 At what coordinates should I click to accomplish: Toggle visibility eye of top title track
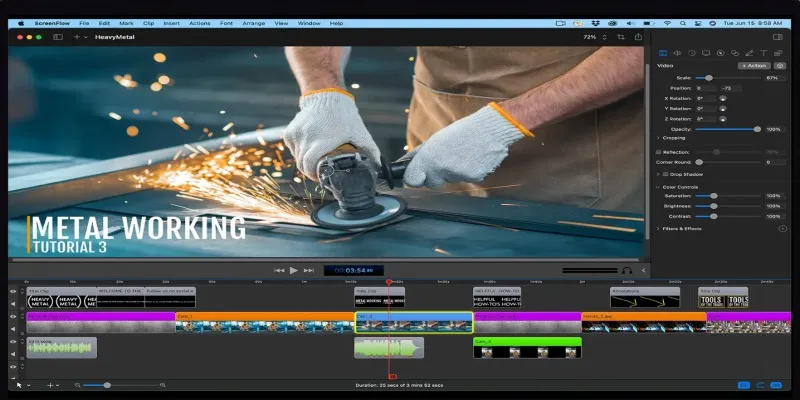point(13,291)
